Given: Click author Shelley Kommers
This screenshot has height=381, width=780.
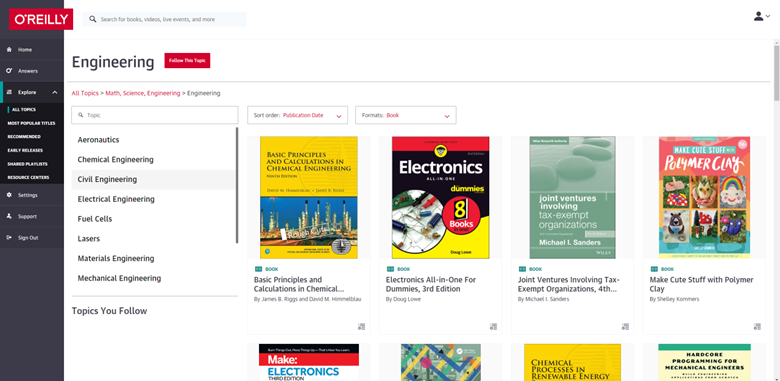Looking at the screenshot, I should [x=678, y=299].
